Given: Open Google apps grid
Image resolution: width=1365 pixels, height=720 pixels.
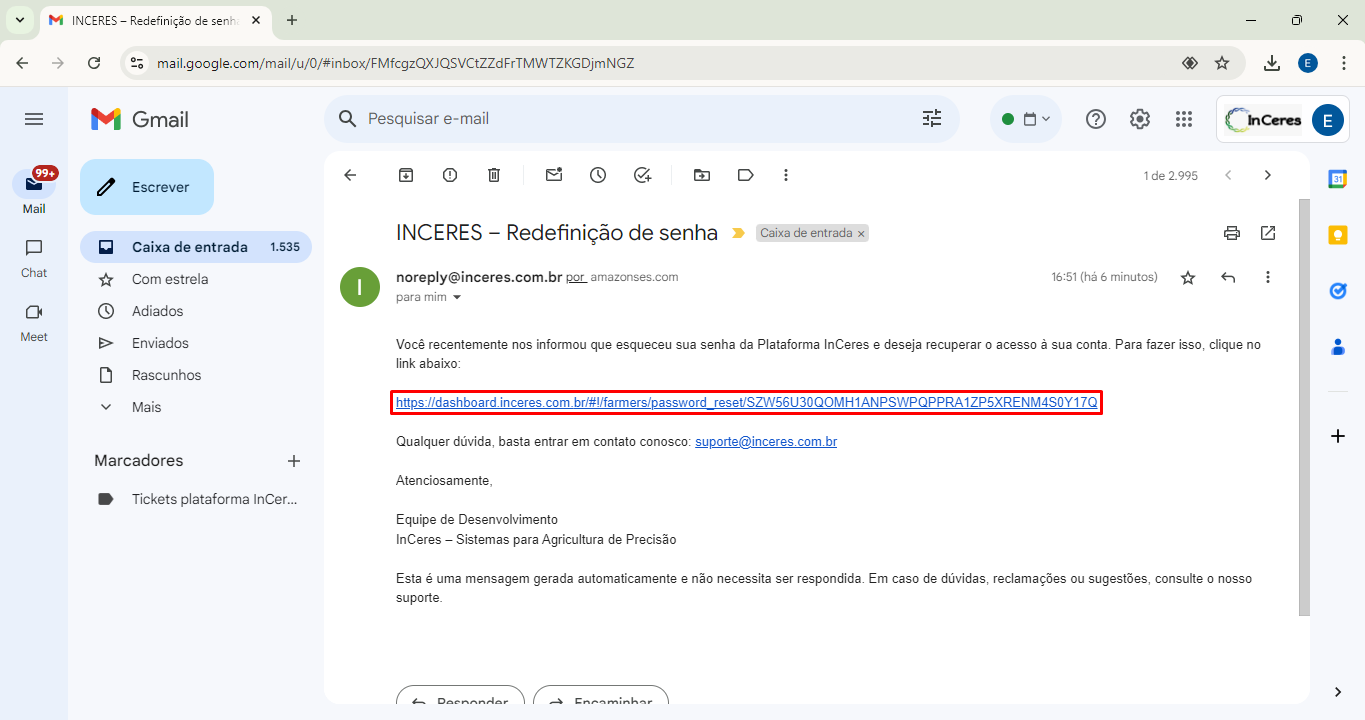Looking at the screenshot, I should coord(1184,119).
